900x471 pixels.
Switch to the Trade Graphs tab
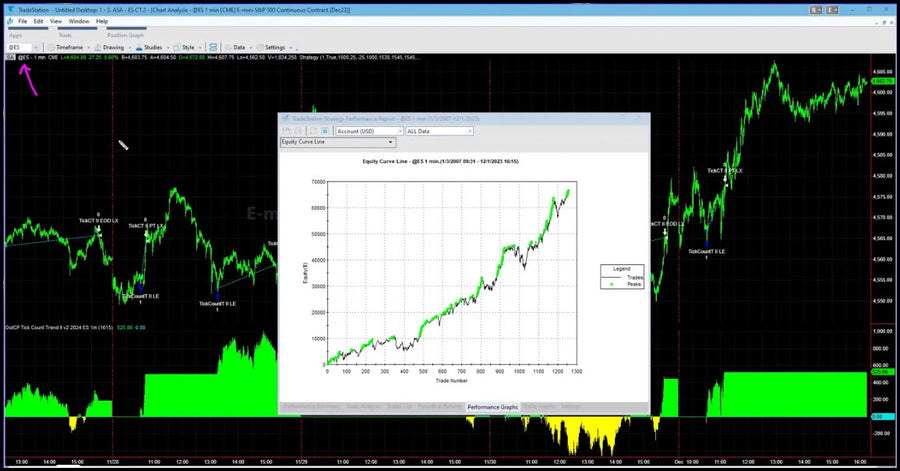coord(540,407)
